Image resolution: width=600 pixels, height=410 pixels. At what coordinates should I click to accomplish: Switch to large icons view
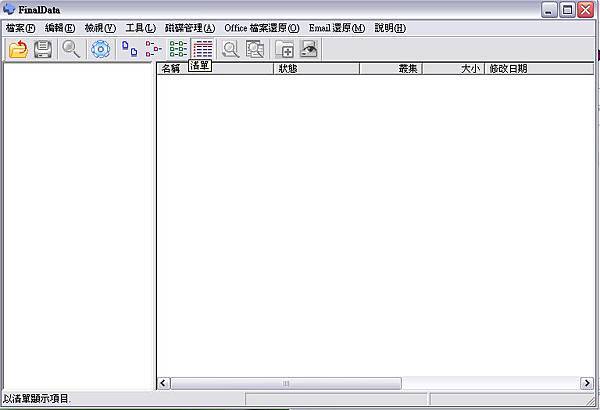(129, 49)
